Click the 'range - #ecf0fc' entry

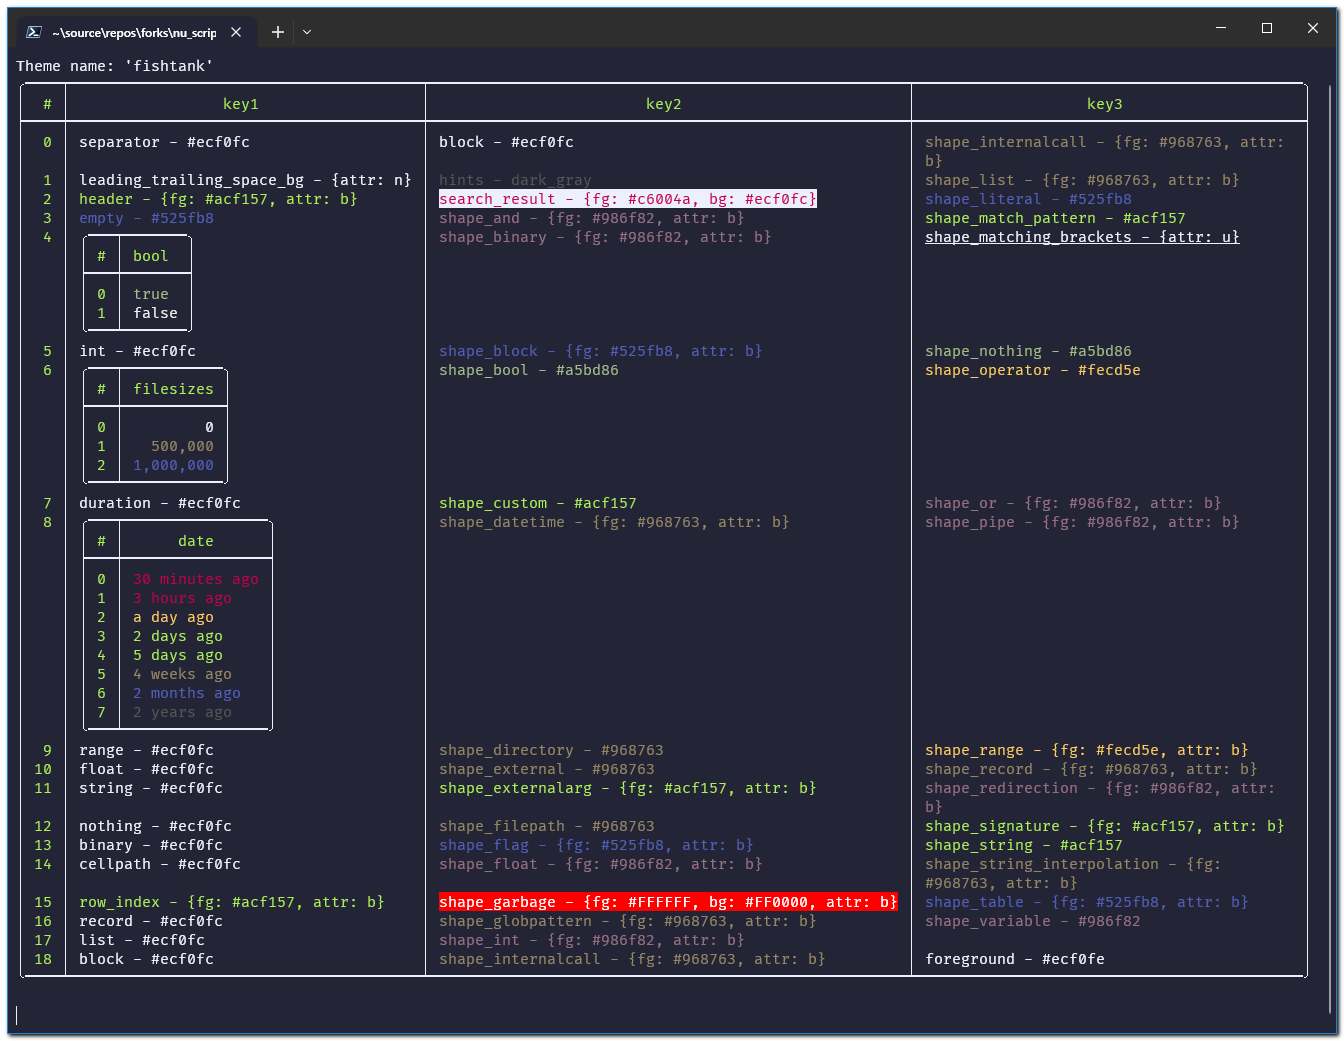pos(147,750)
